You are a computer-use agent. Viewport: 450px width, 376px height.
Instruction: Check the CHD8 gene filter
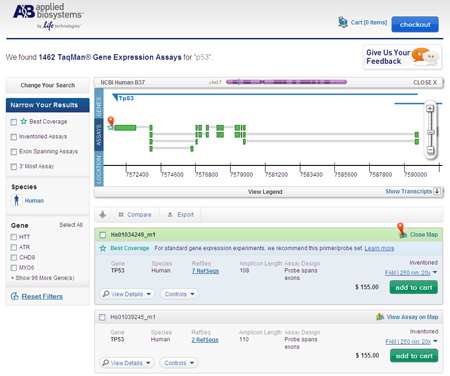(x=14, y=258)
